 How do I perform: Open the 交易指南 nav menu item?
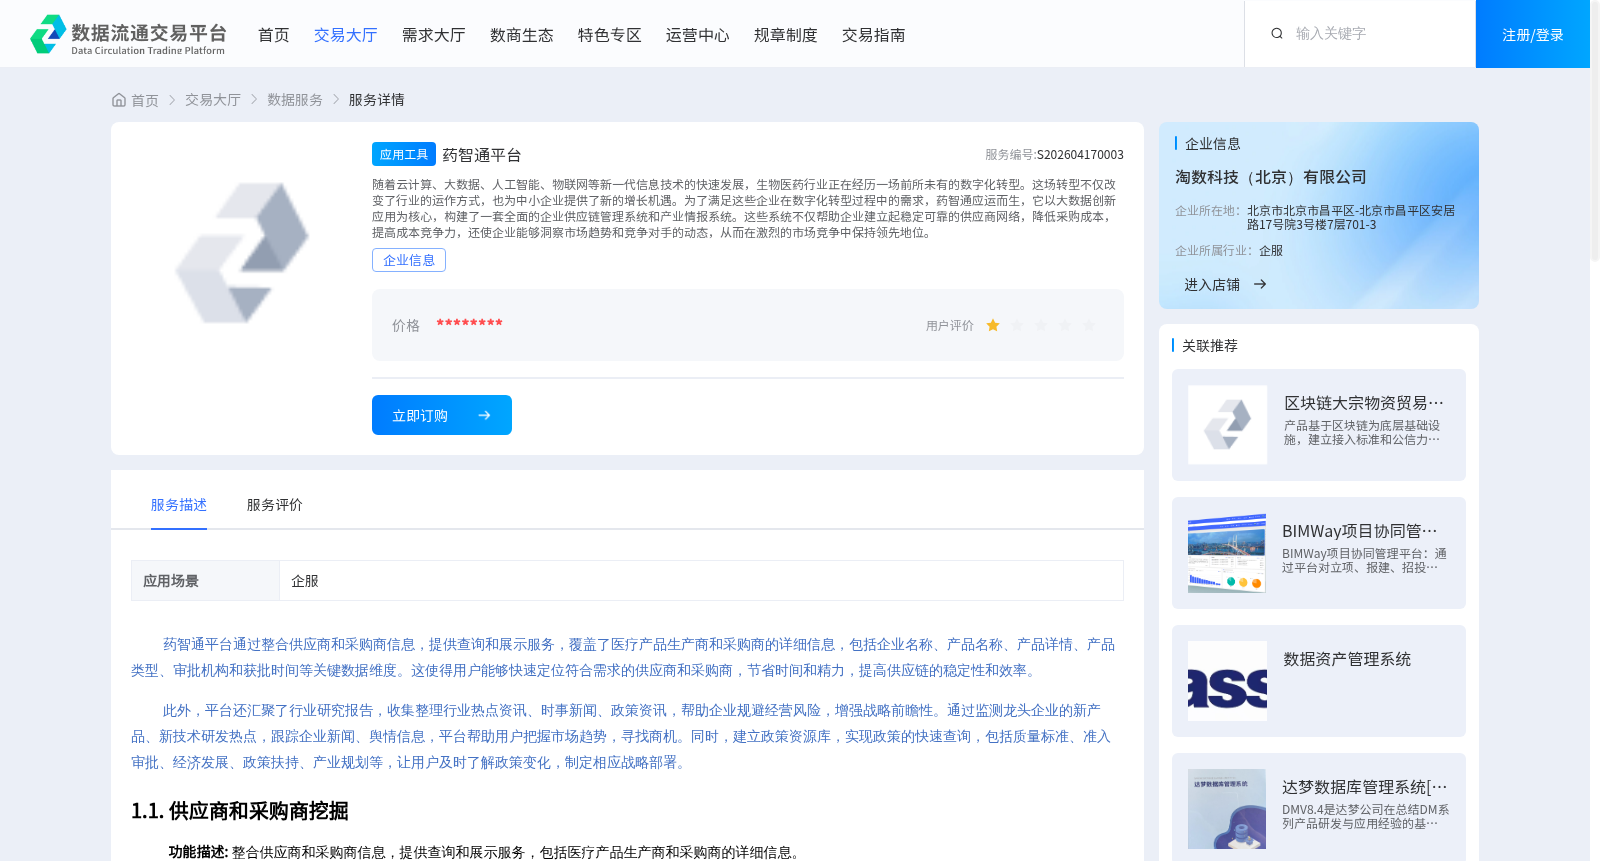pos(874,35)
